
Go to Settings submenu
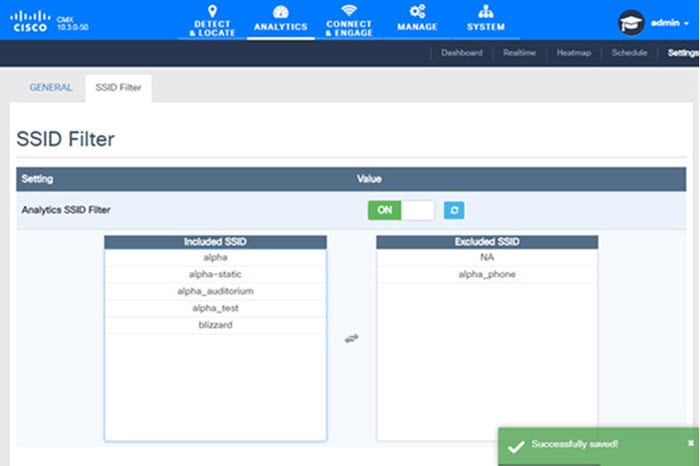pyautogui.click(x=683, y=53)
